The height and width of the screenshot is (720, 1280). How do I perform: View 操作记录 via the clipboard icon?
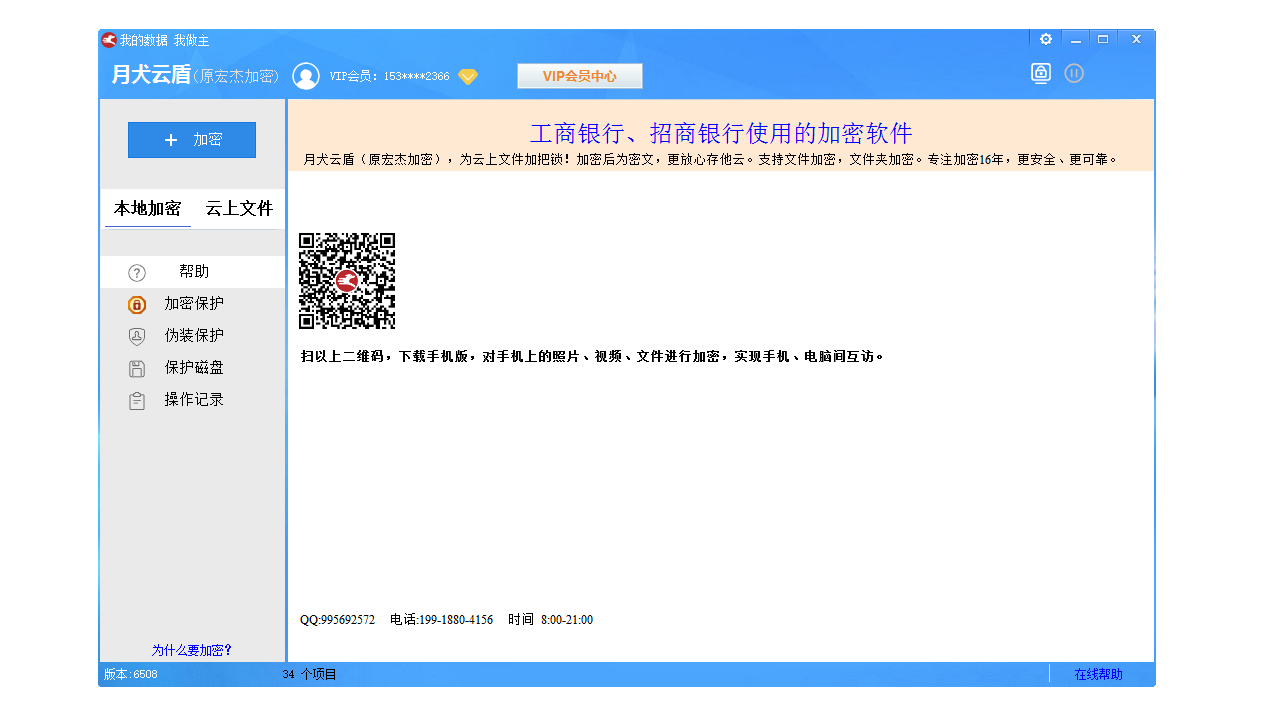coord(136,400)
